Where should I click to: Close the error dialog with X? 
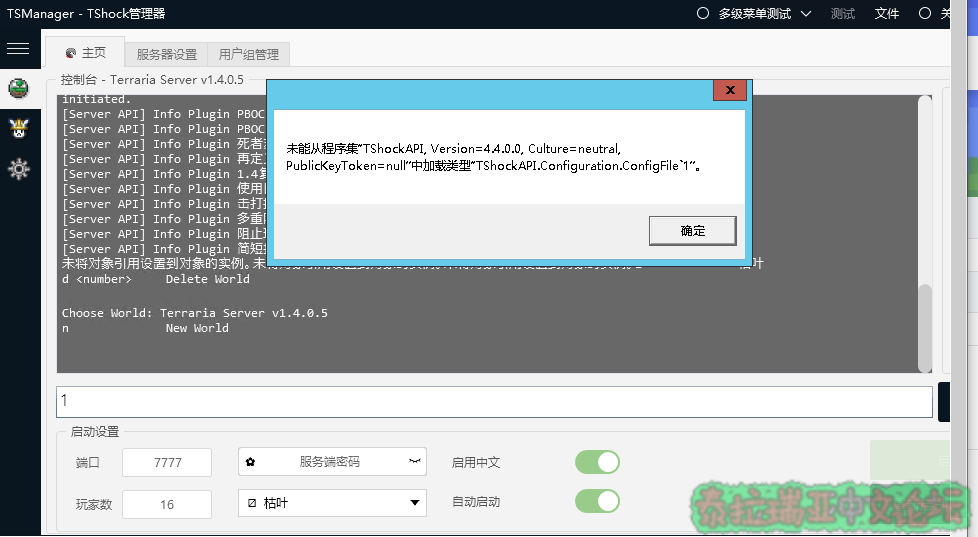tap(730, 90)
